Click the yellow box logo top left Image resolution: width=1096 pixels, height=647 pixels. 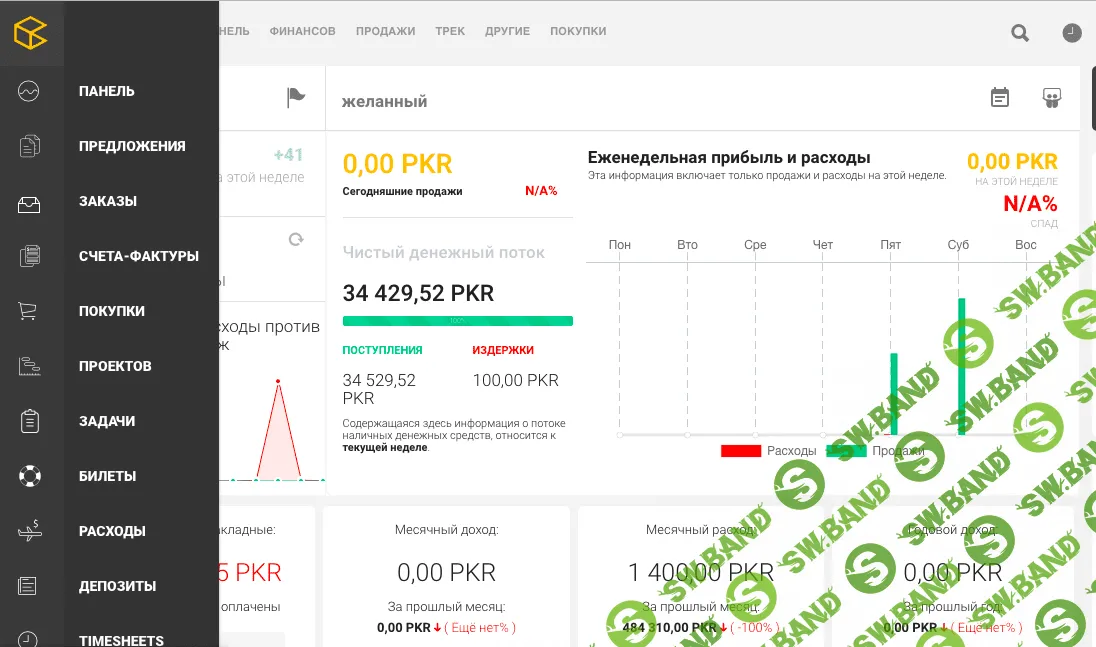click(32, 32)
